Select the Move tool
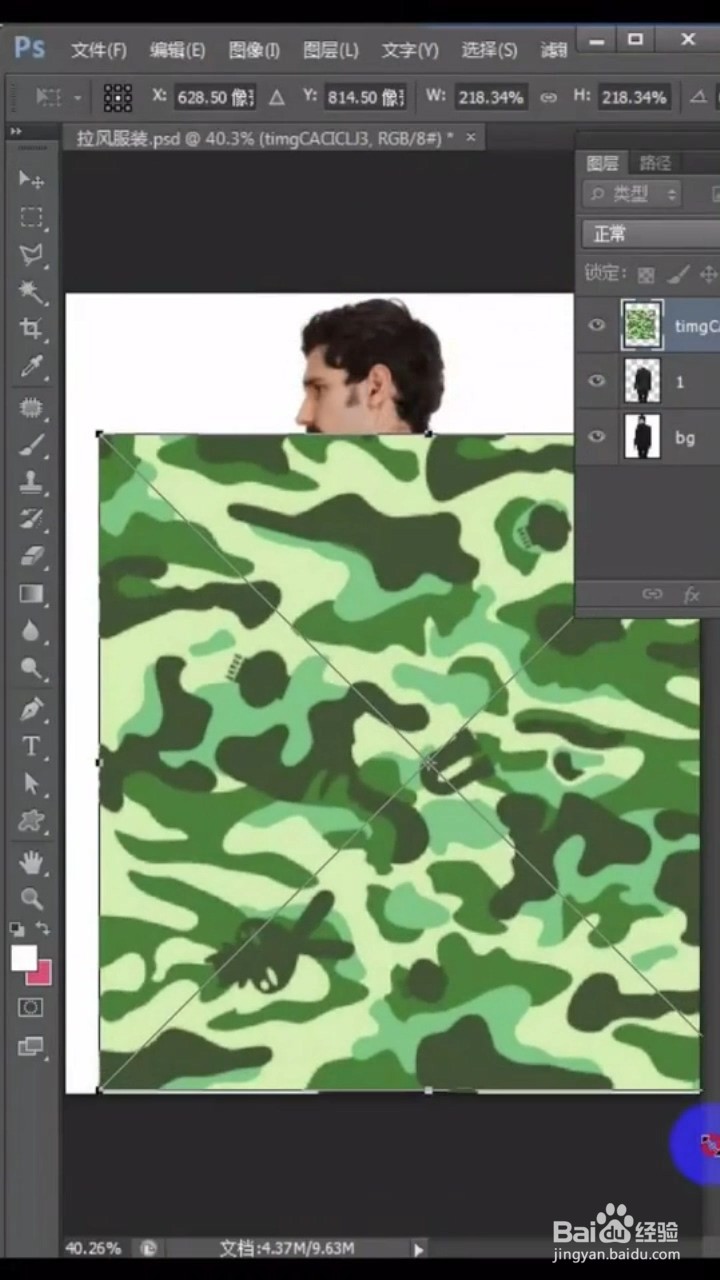This screenshot has width=720, height=1280. coord(31,180)
